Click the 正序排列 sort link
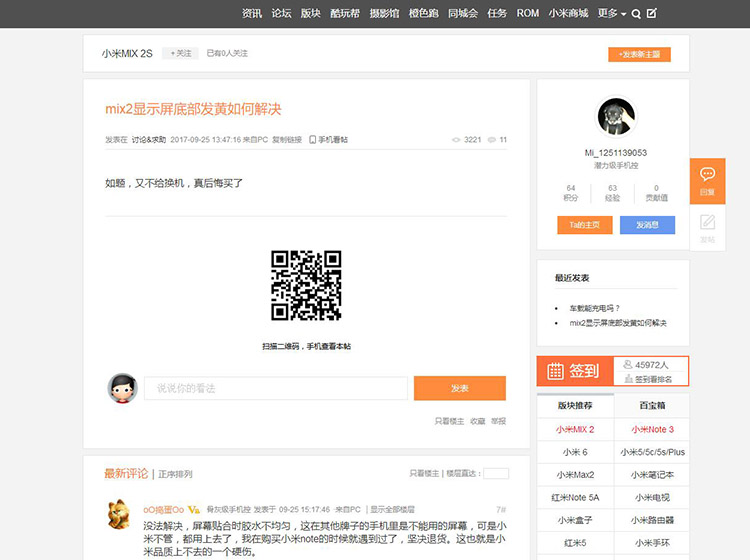This screenshot has height=560, width=750. pos(175,474)
